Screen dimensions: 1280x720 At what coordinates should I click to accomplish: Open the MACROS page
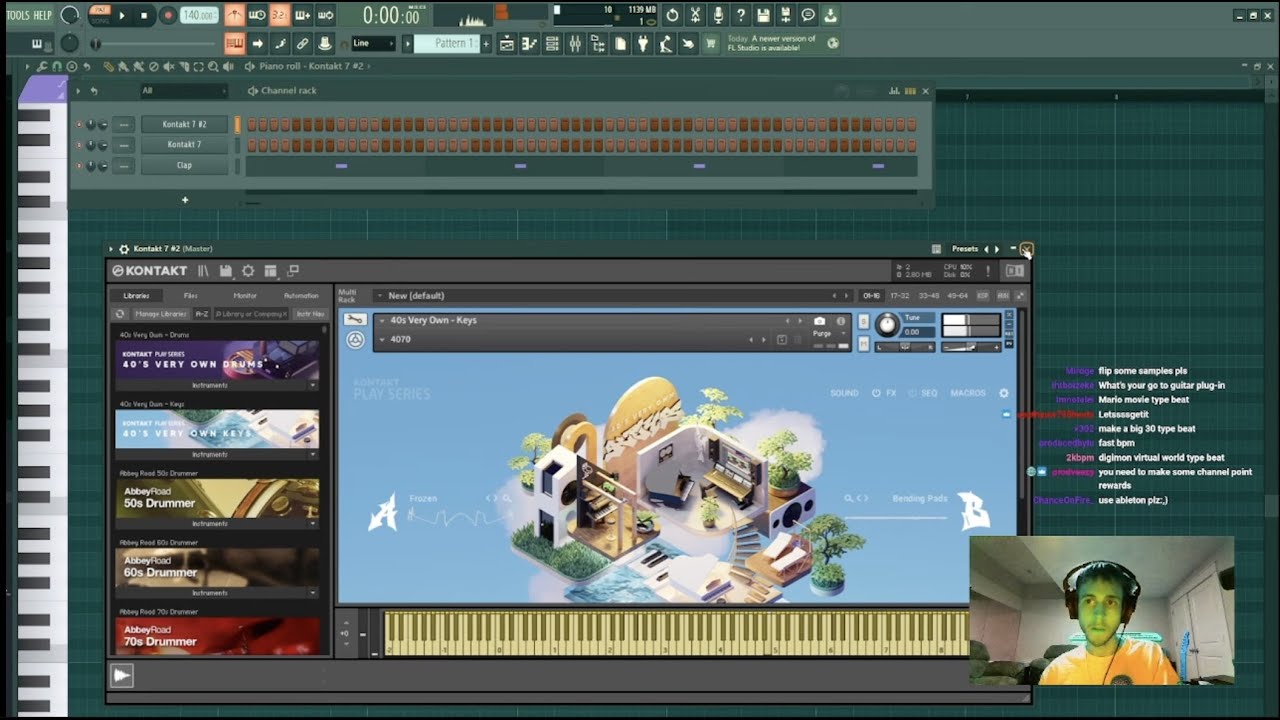968,393
